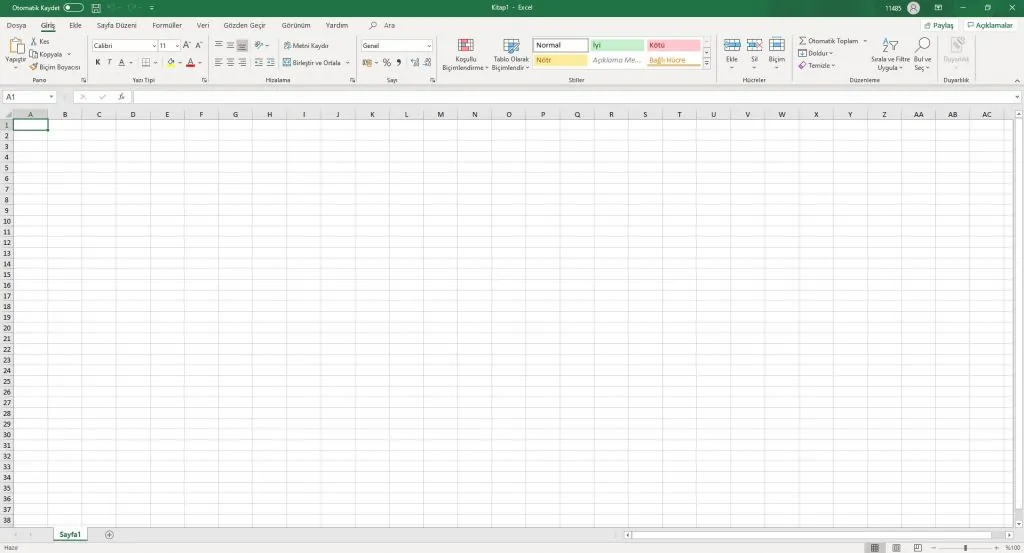
Task: Toggle the Otomatik Kaydet switch
Action: tap(74, 7)
